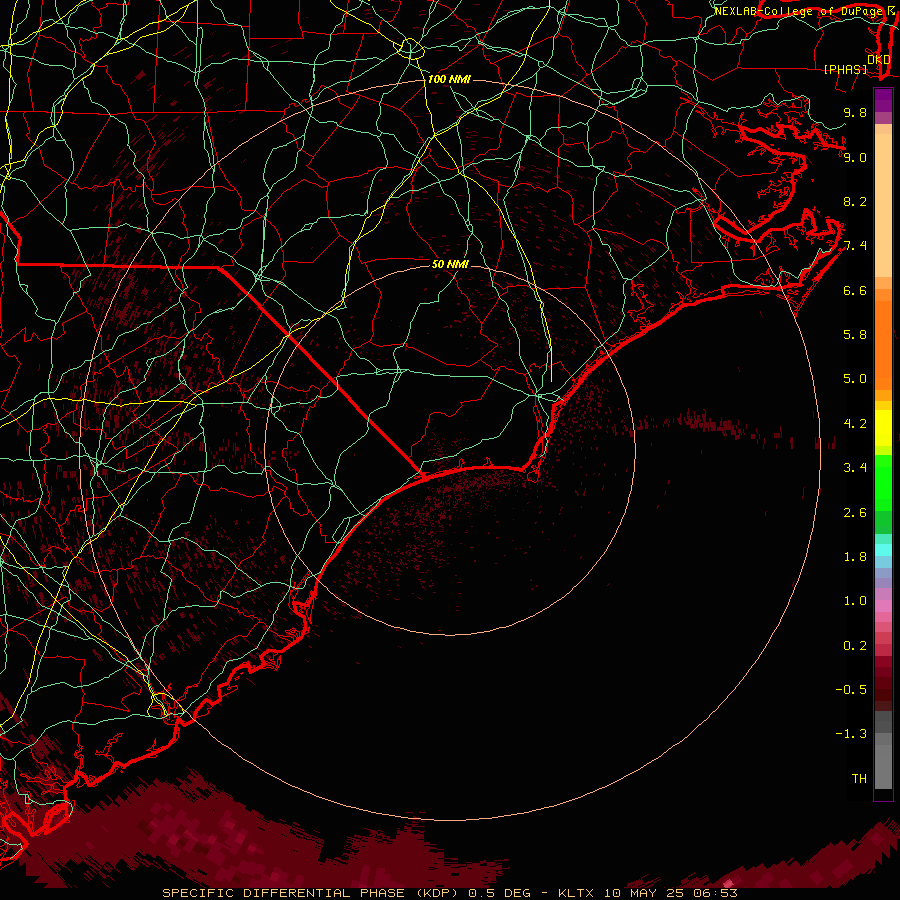This screenshot has width=900, height=900.
Task: Click the 7.4 value on the color scale
Action: point(855,246)
